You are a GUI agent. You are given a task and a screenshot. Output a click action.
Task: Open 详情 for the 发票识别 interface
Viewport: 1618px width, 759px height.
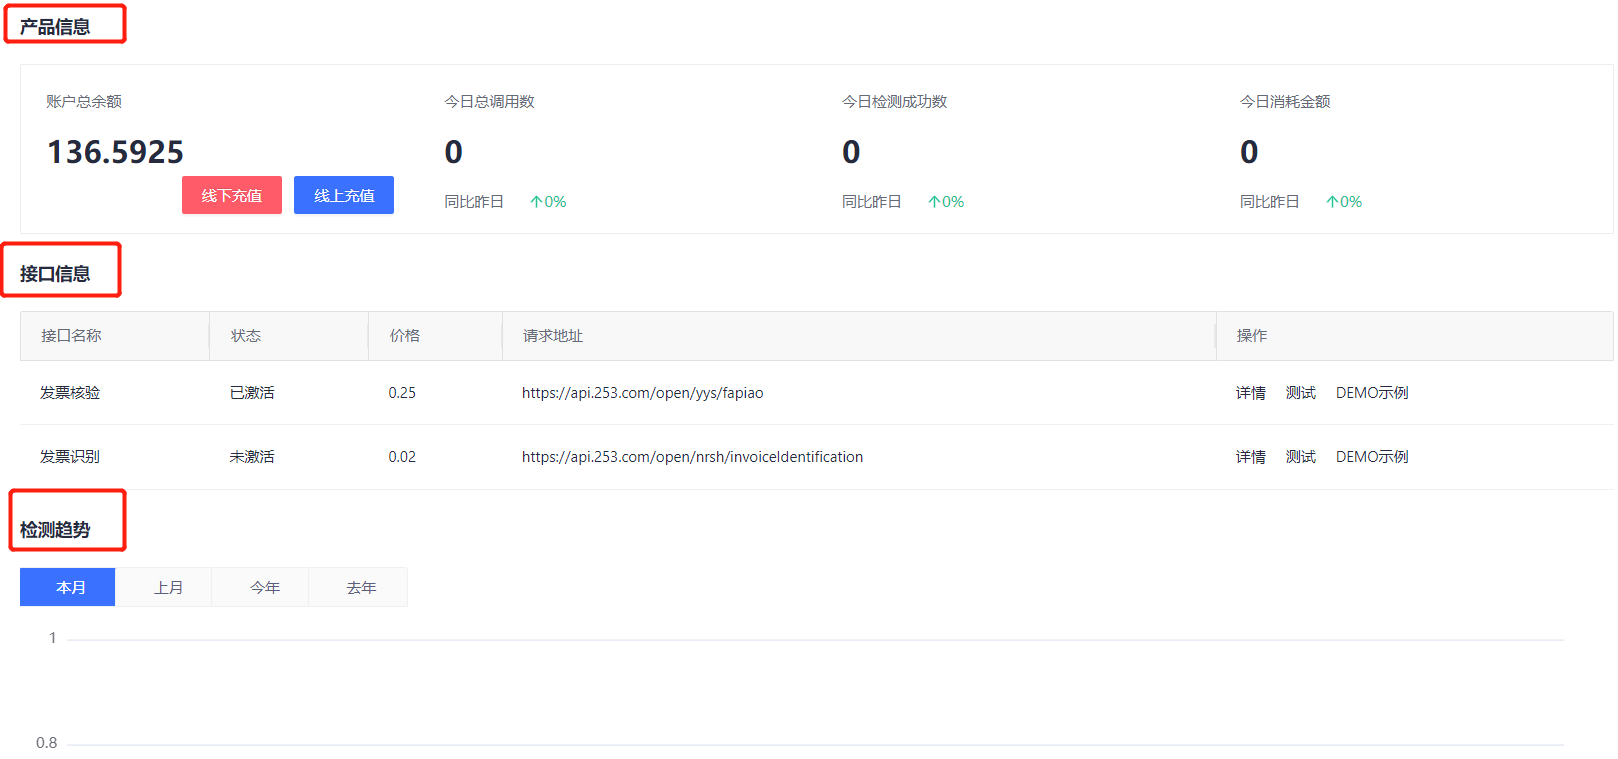[x=1250, y=457]
